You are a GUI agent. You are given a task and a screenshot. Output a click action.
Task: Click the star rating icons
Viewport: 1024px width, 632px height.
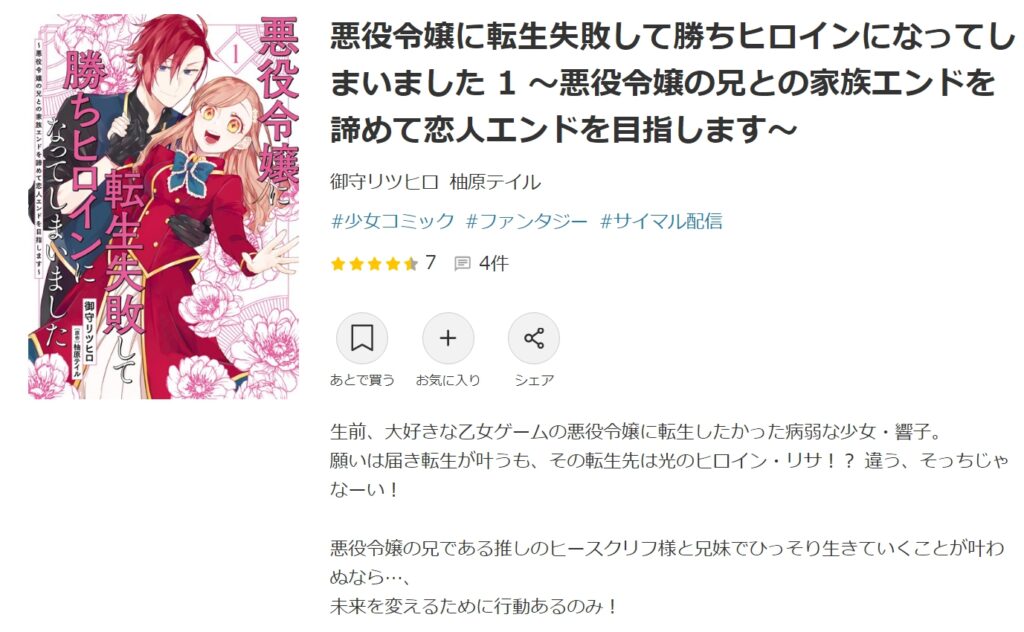point(374,264)
